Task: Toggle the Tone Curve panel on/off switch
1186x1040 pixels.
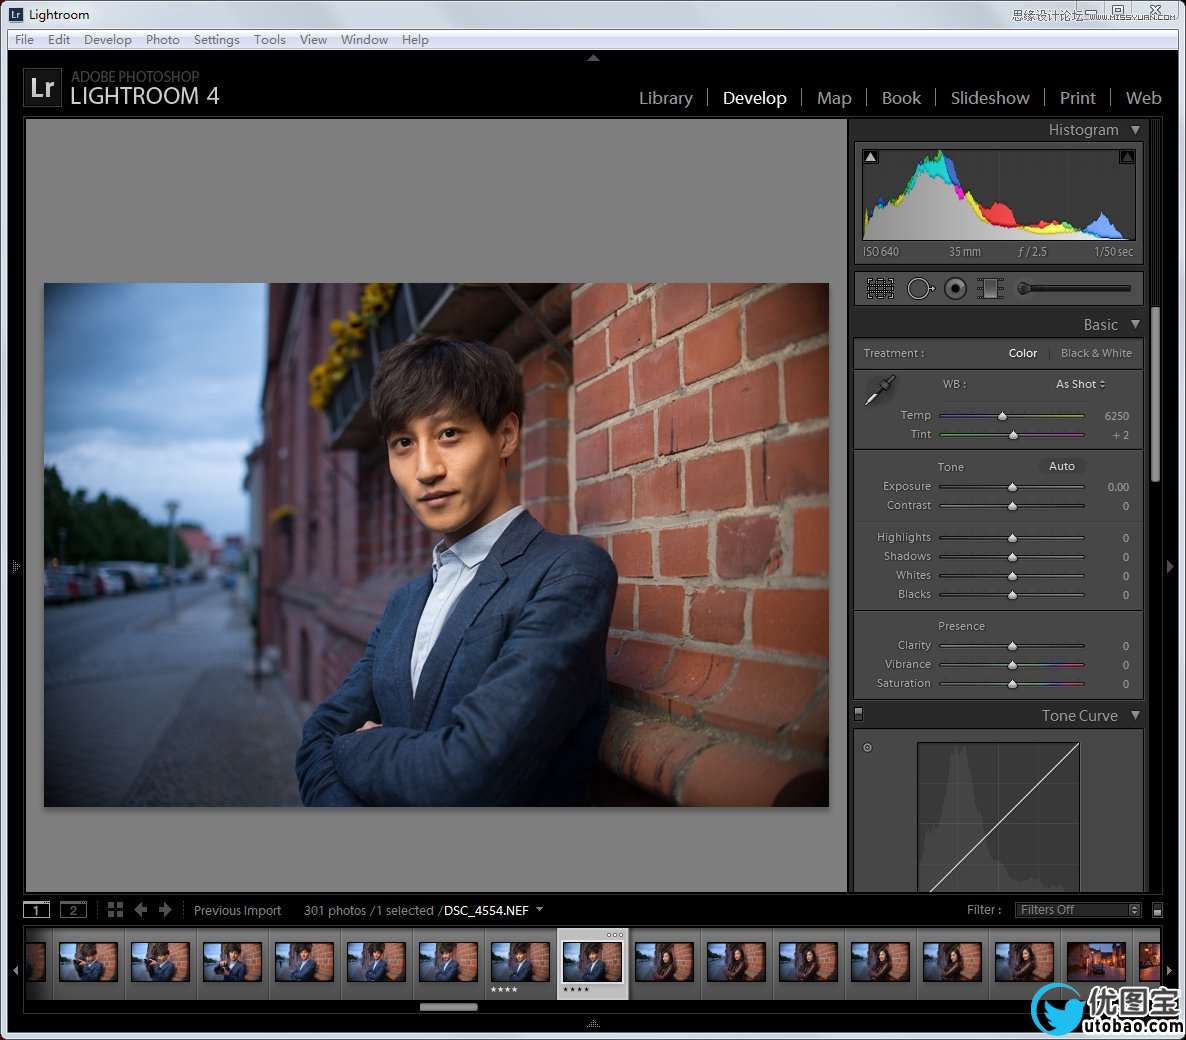Action: tap(858, 713)
